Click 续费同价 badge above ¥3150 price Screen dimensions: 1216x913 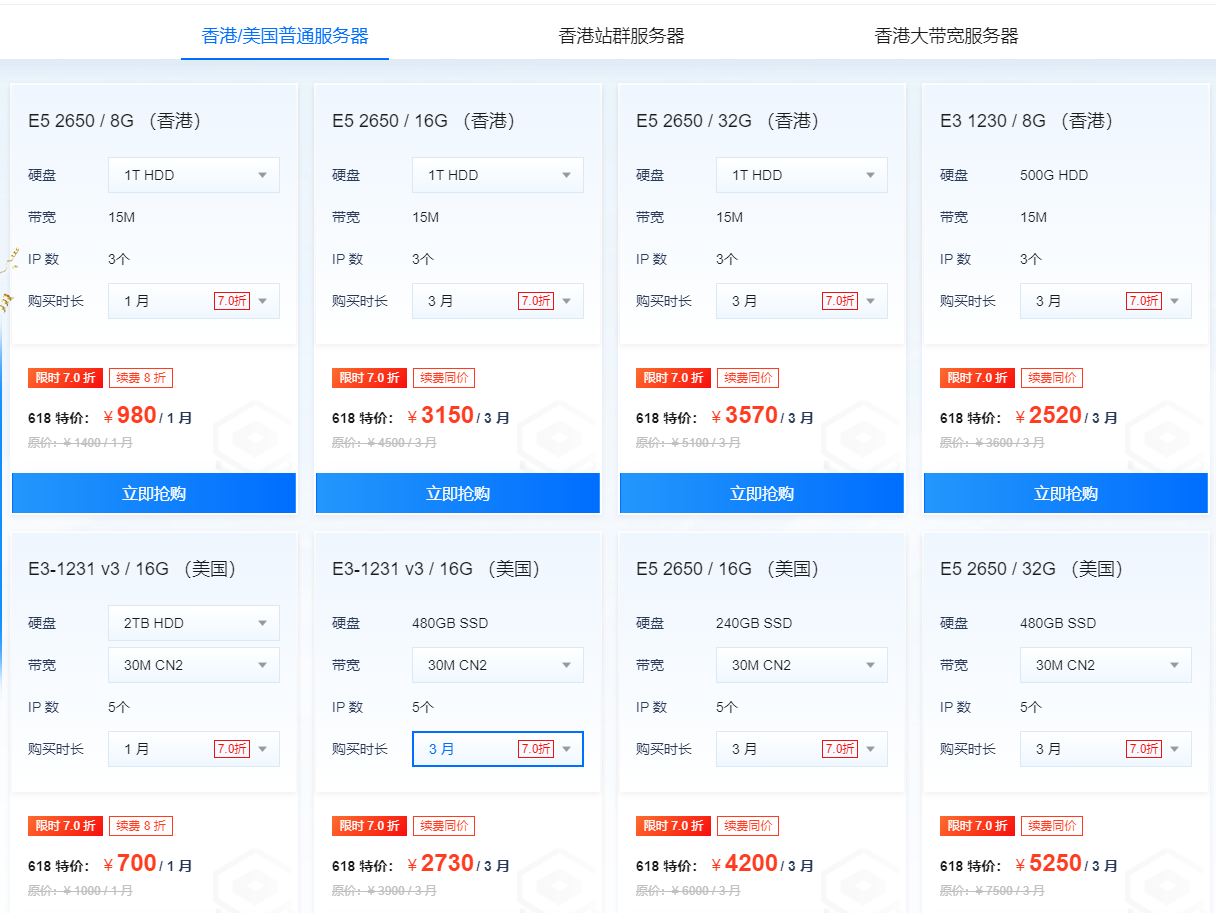point(444,378)
